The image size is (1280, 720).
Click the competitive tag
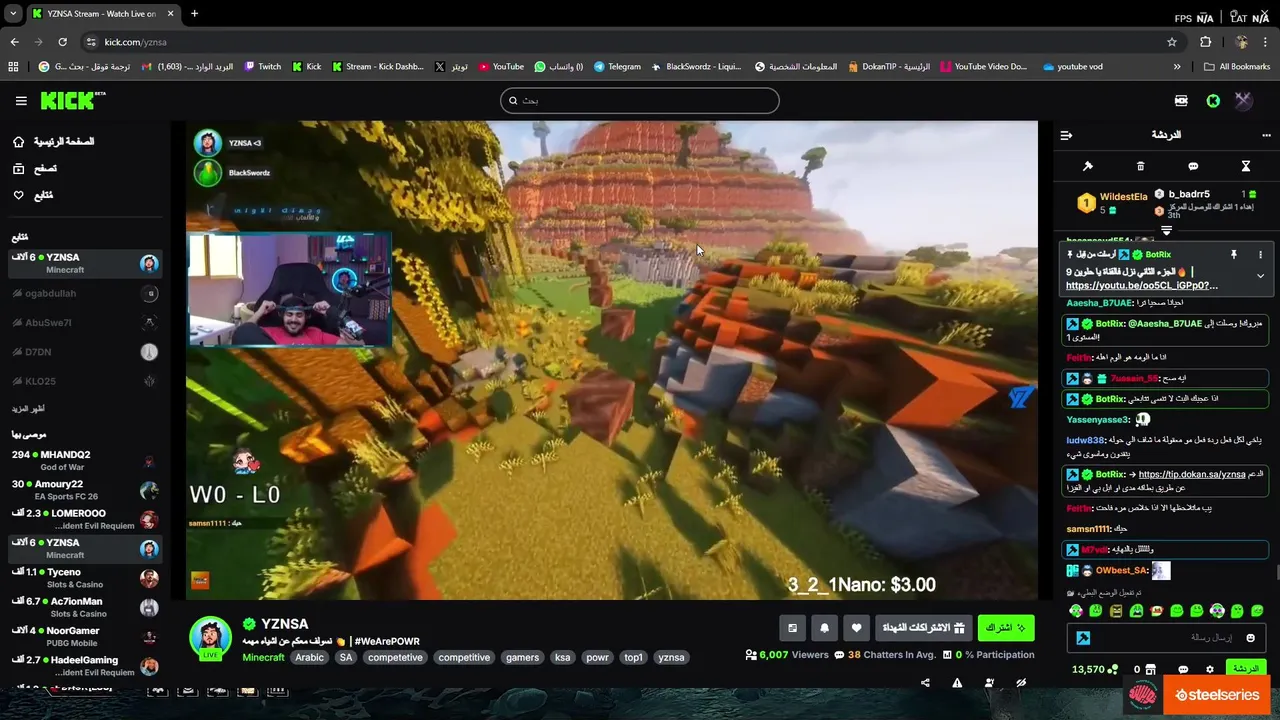[x=464, y=658]
